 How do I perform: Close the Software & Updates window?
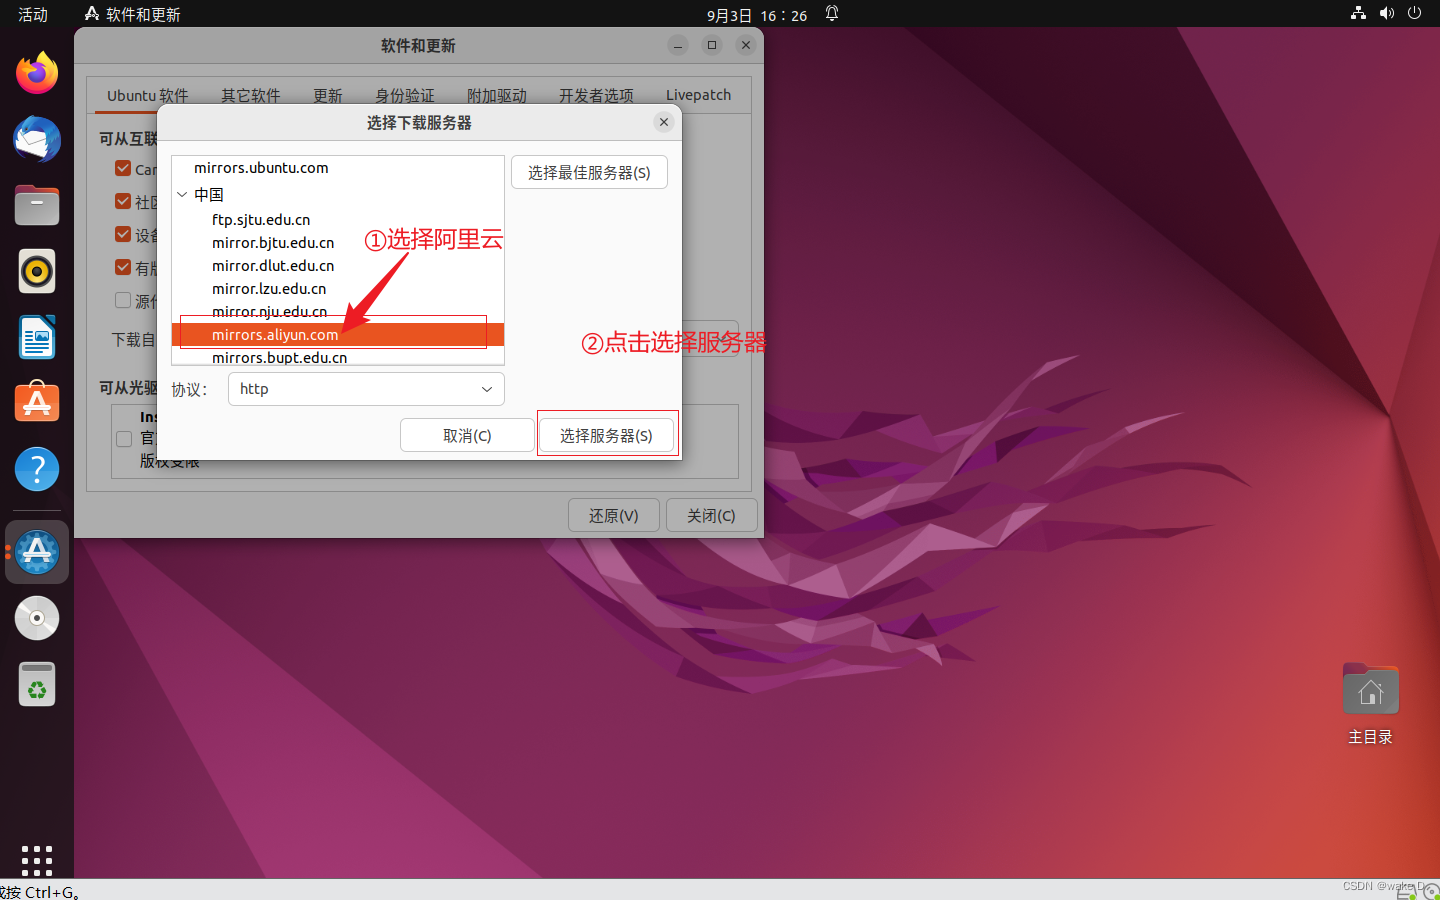tap(745, 45)
